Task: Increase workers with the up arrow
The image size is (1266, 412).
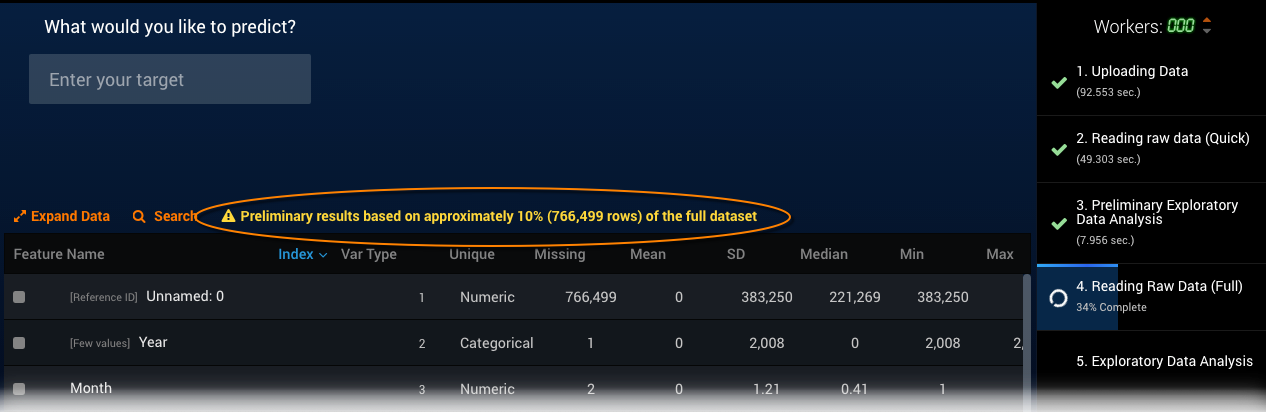Action: 1207,20
